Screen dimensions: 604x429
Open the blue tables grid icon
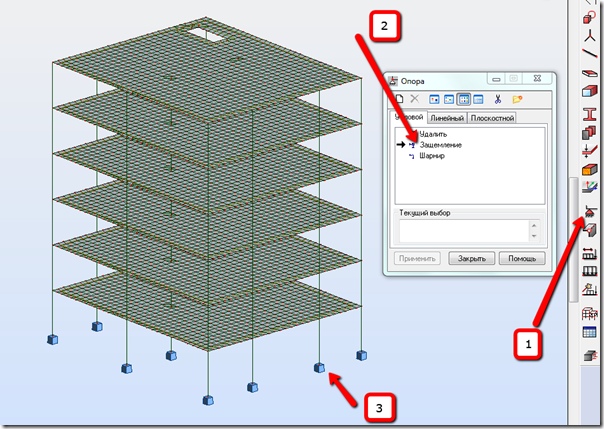(589, 332)
